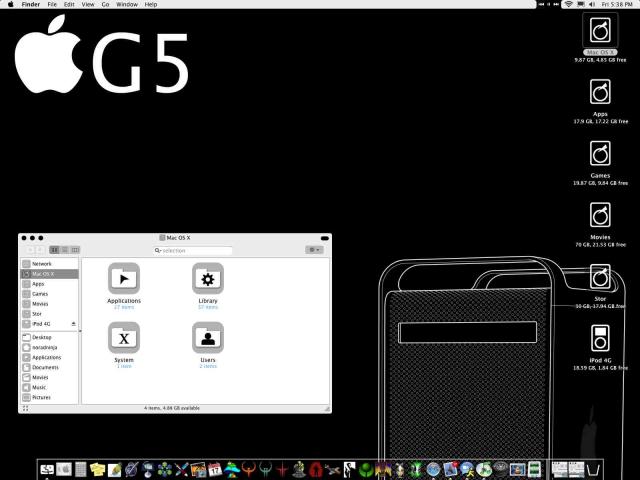Select the Stor drive icon on desktop
Screen dimensions: 640x480
600,276
